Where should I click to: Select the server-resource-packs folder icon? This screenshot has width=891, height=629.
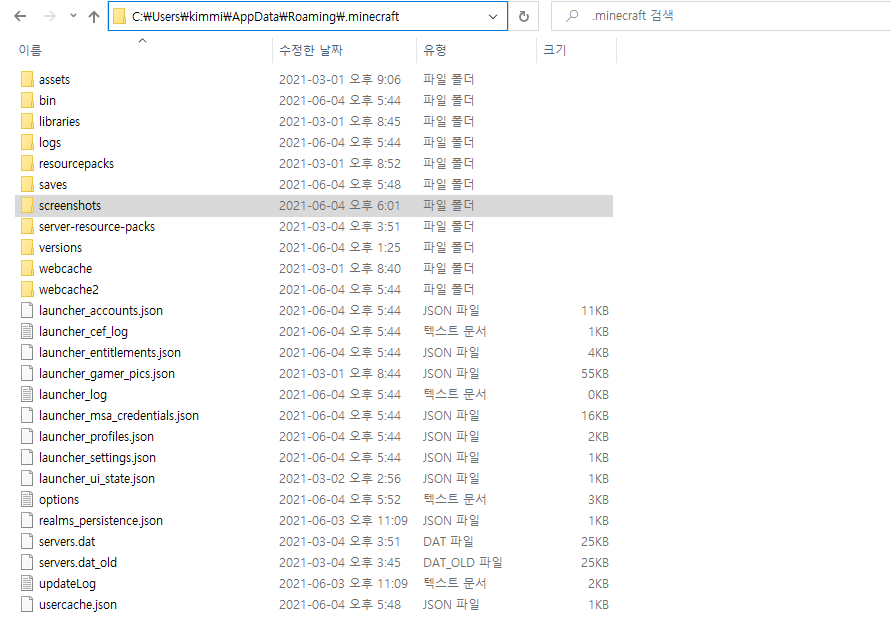point(27,227)
